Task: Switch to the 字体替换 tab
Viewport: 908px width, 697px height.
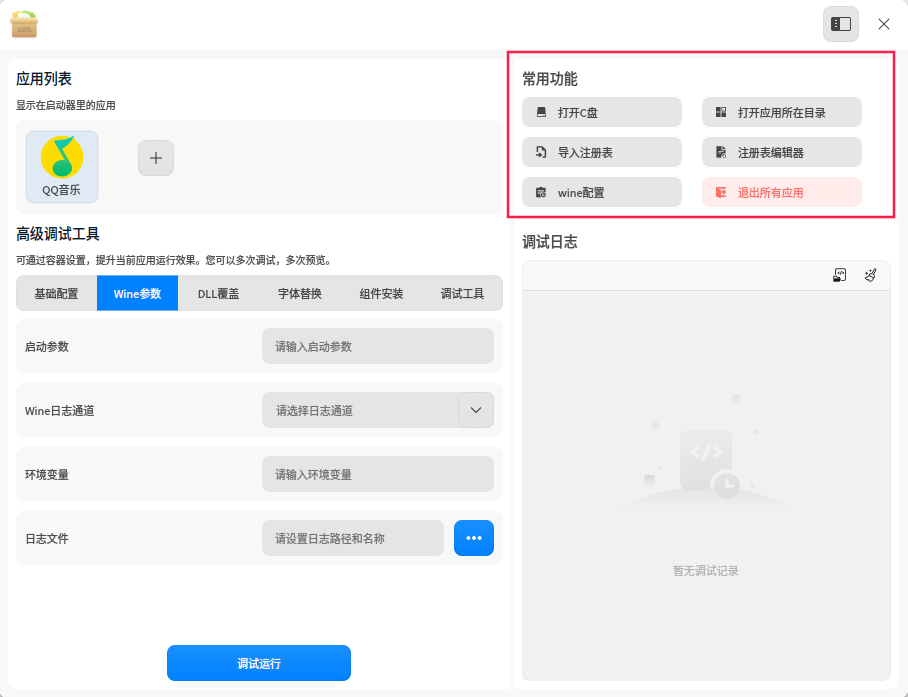Action: click(x=299, y=294)
